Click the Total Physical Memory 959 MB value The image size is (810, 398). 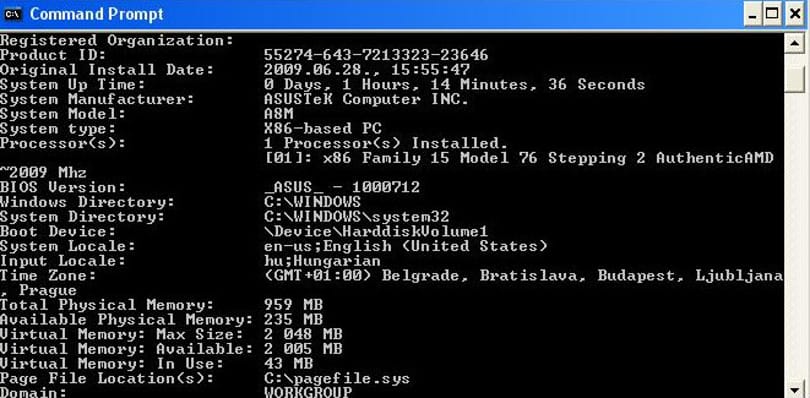(293, 305)
